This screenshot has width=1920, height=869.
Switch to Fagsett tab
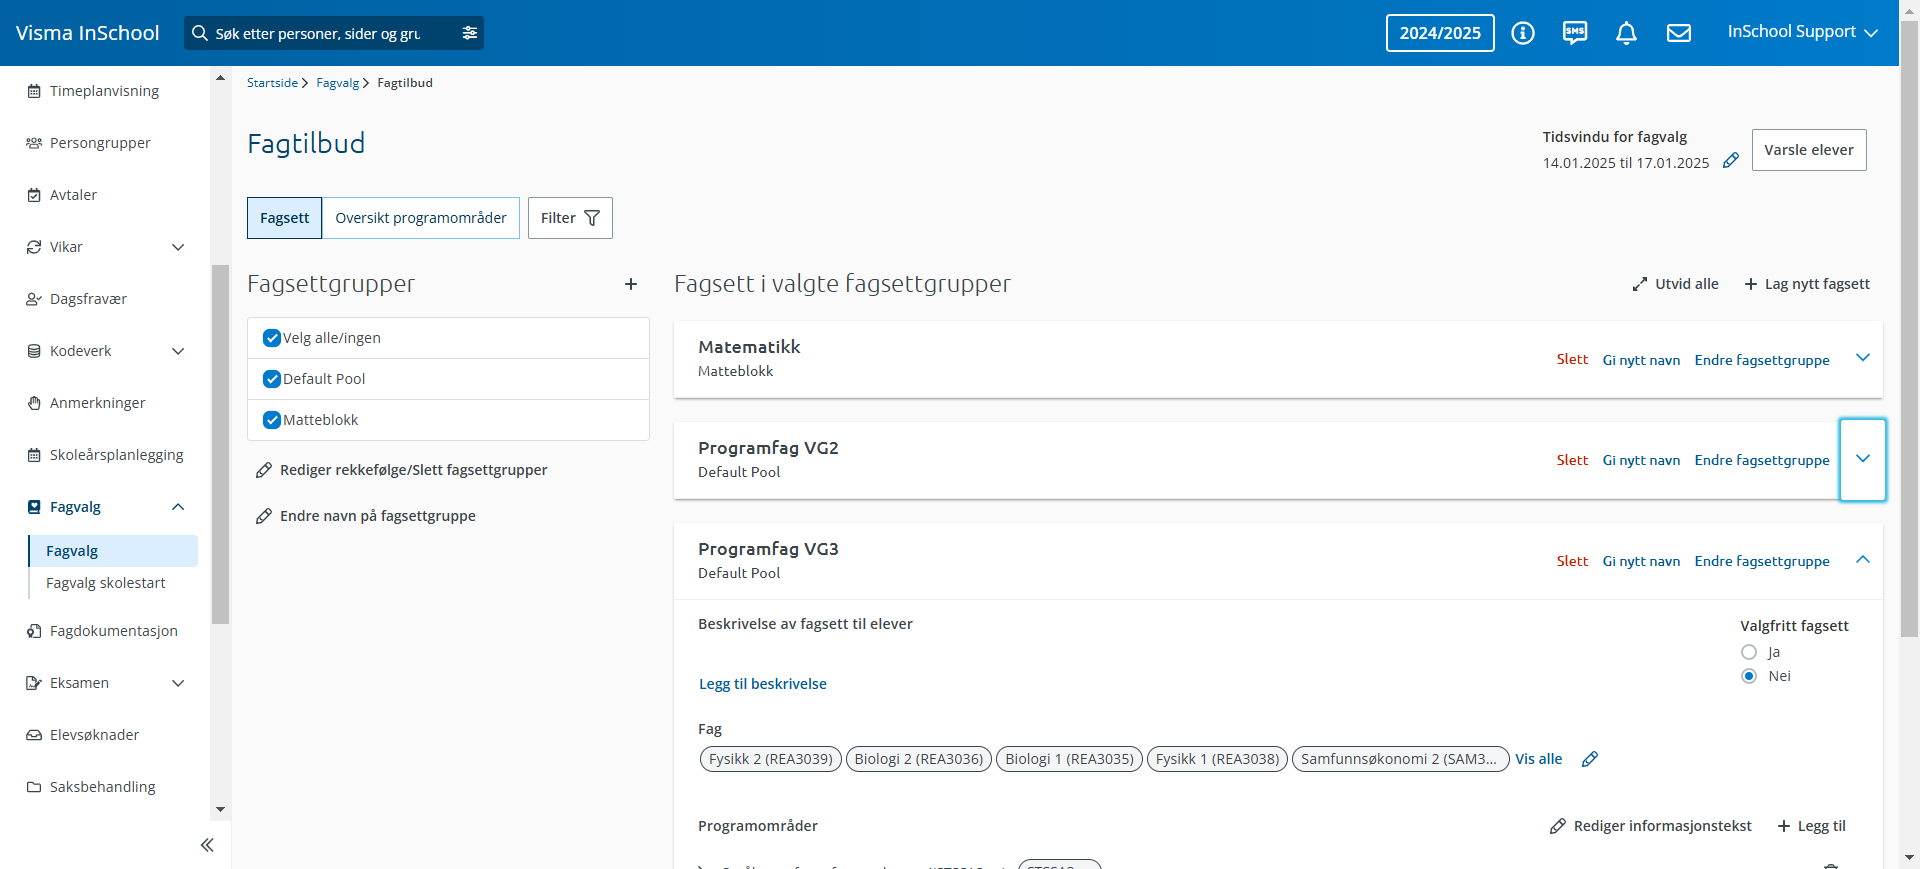click(x=285, y=218)
